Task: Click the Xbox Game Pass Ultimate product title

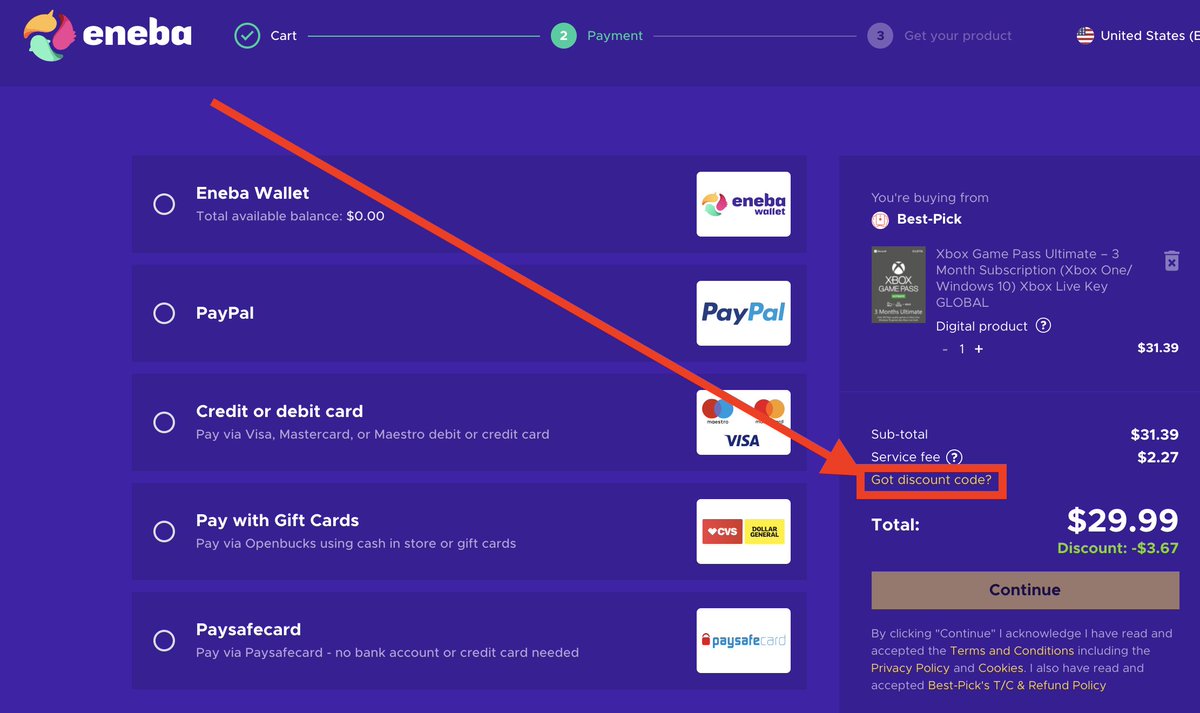Action: (1034, 278)
